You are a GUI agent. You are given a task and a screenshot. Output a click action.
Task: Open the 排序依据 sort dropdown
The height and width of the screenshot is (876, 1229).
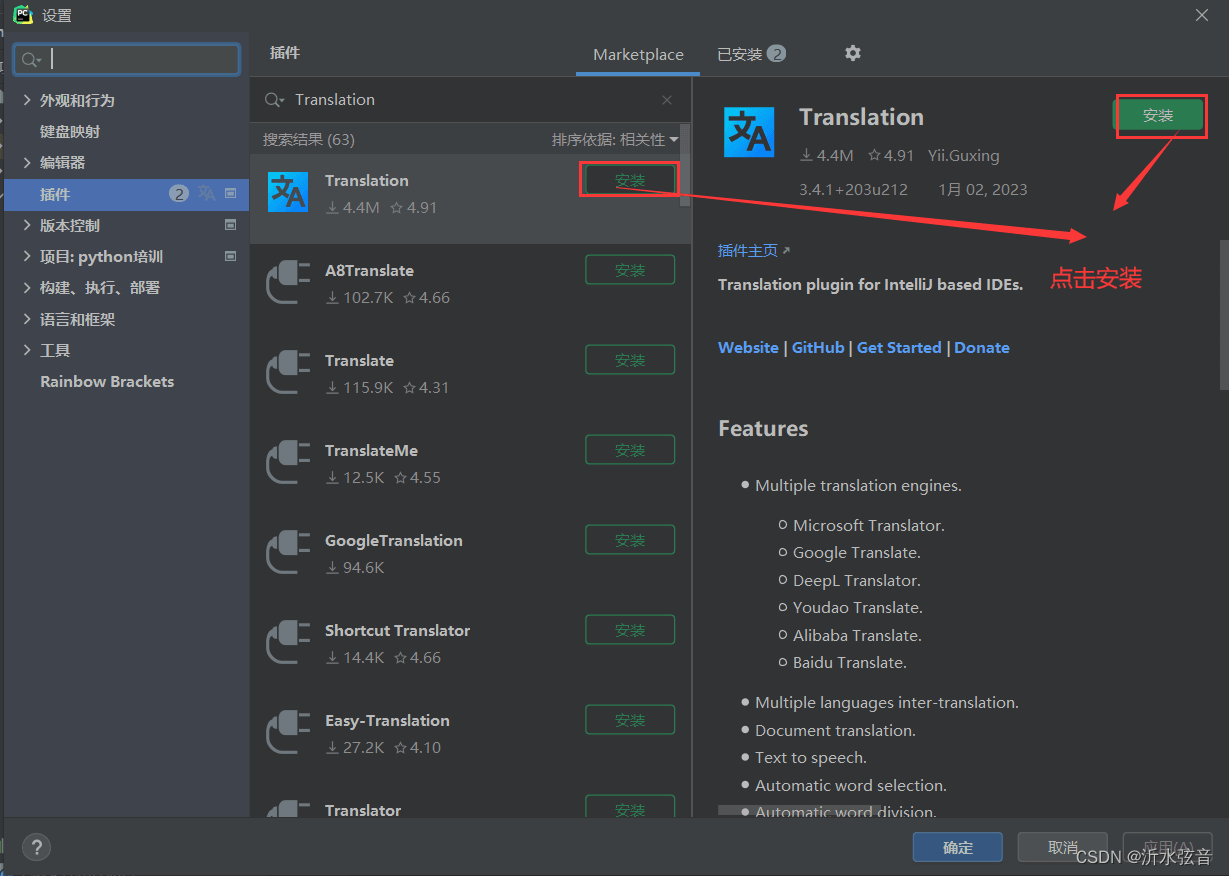[x=615, y=139]
